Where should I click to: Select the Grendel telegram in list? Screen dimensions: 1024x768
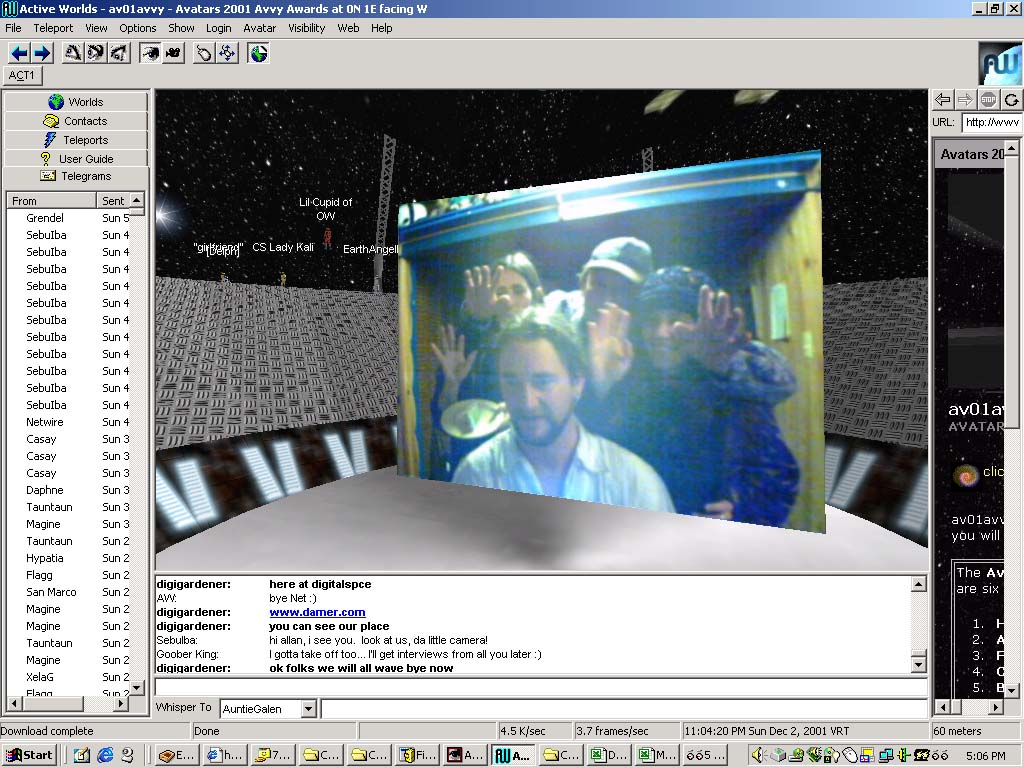coord(45,218)
